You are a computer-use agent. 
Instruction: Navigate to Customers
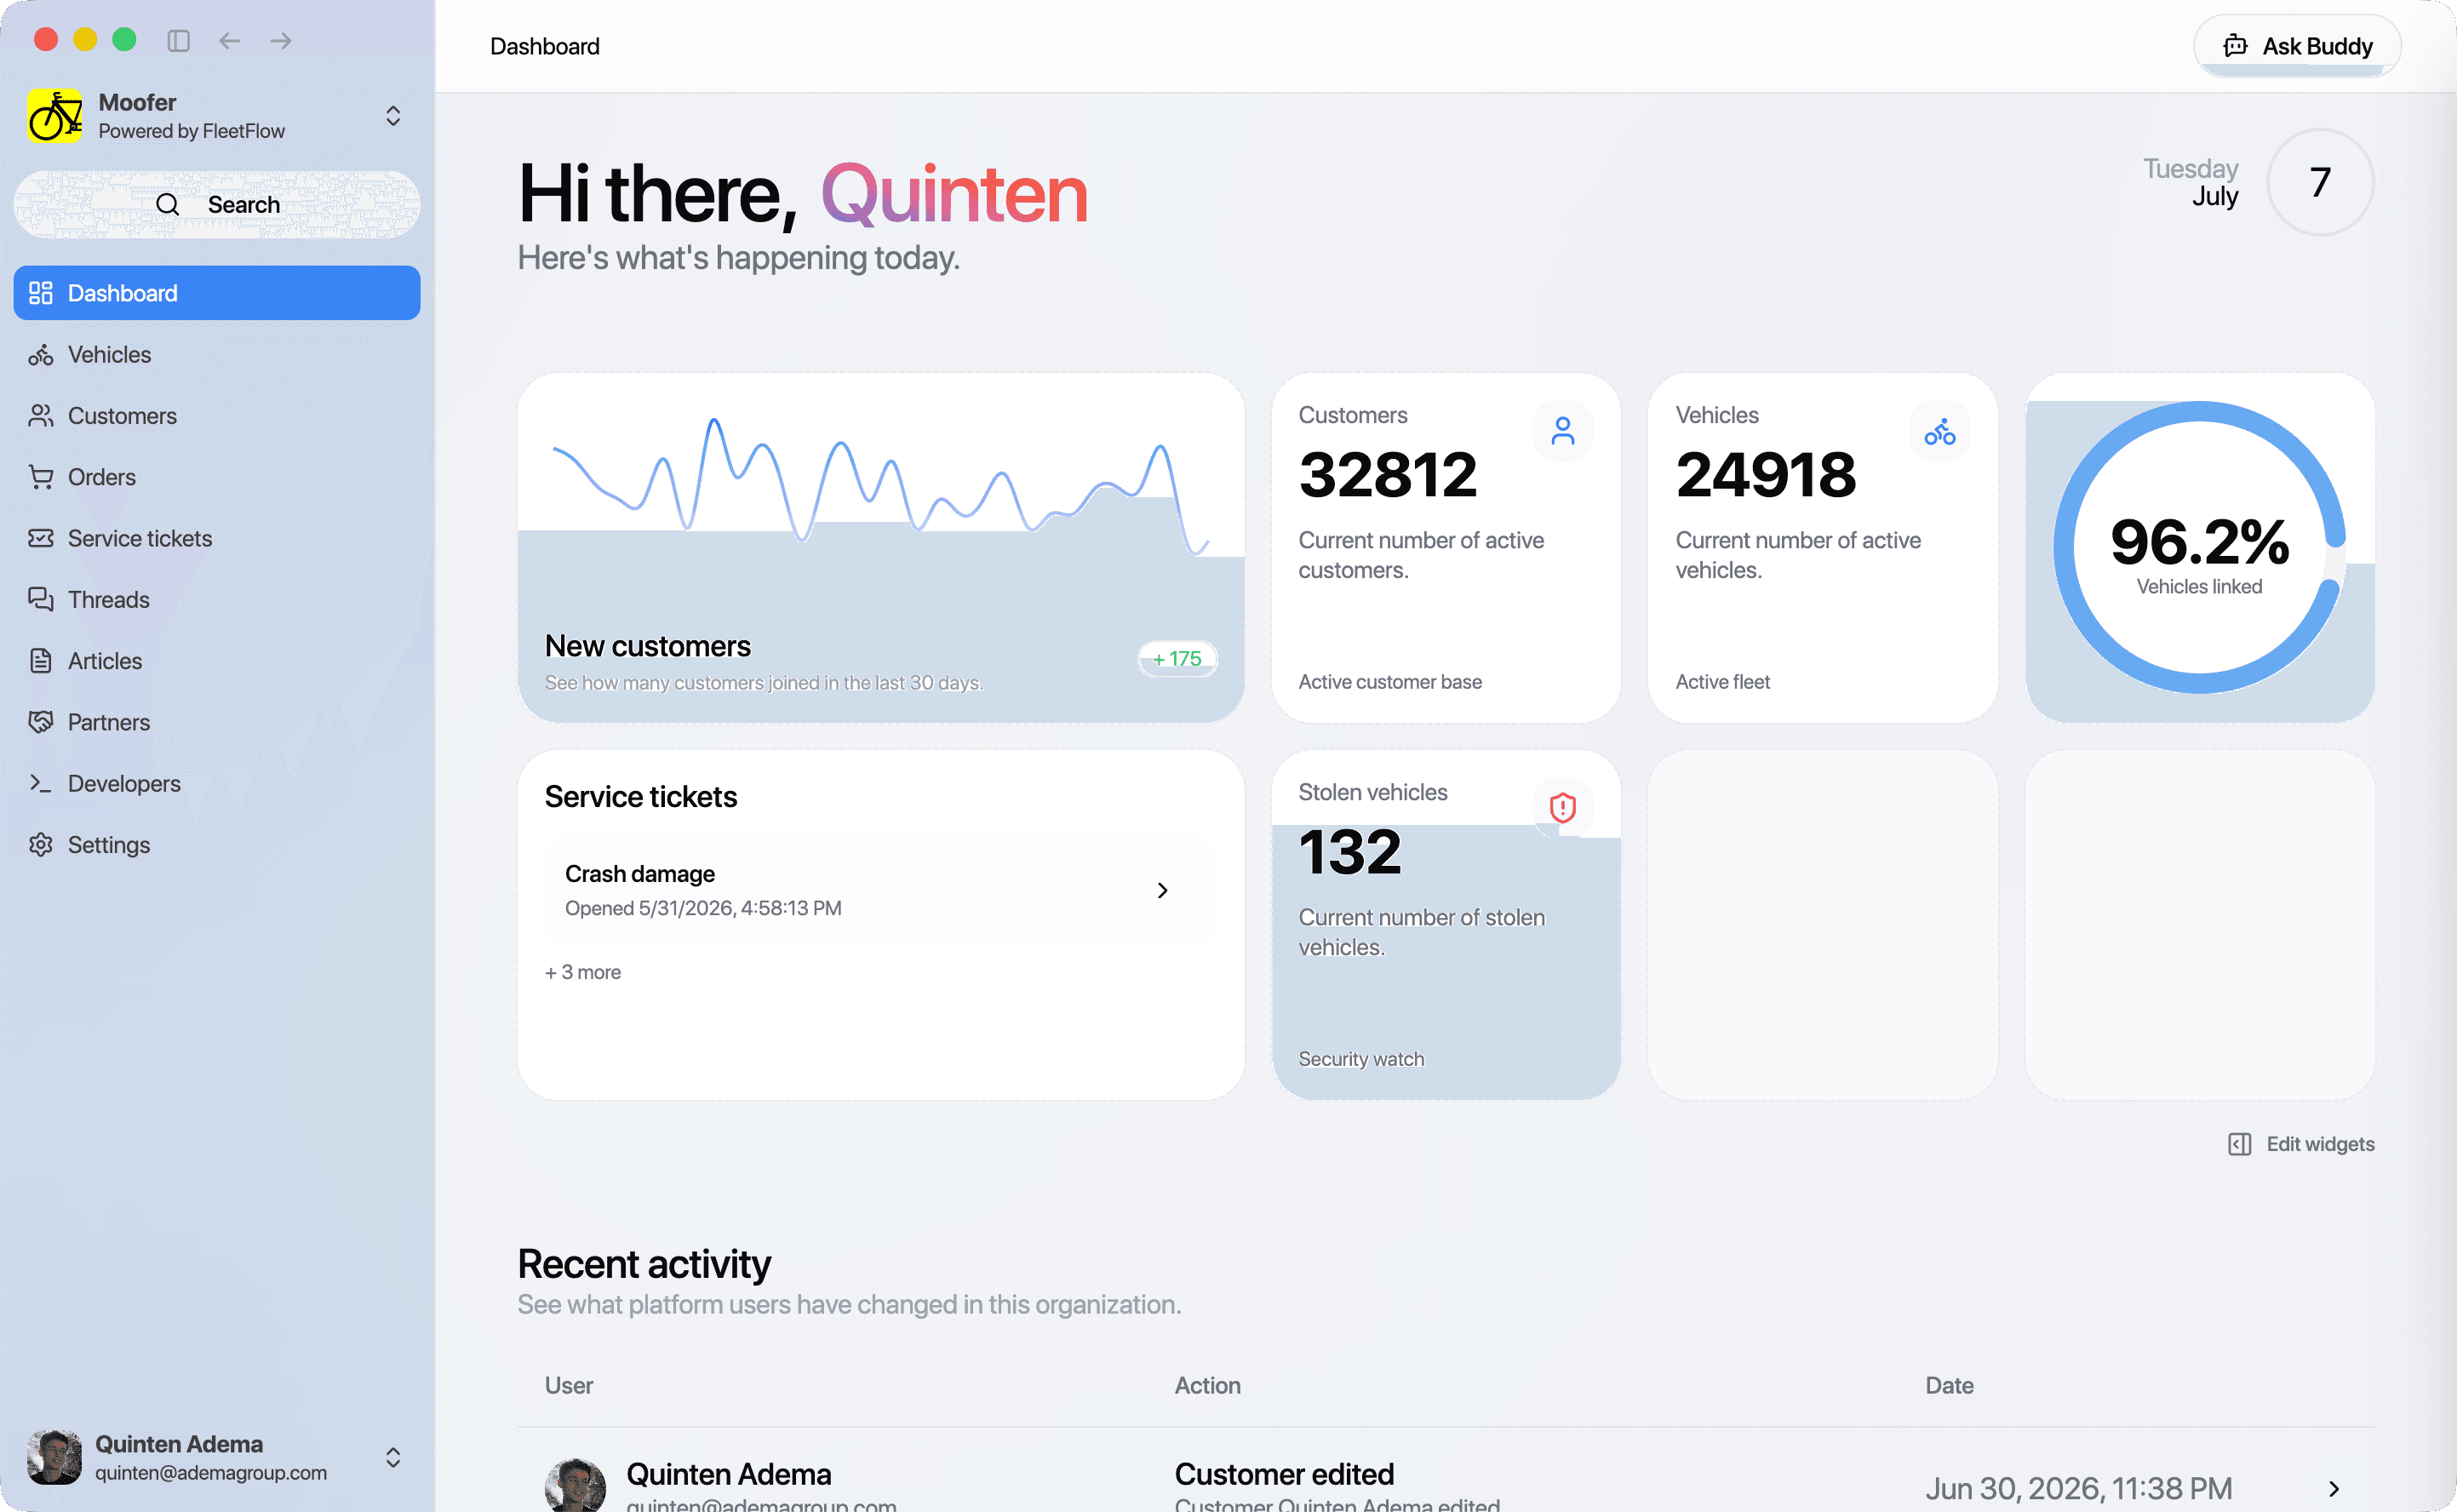click(x=217, y=416)
